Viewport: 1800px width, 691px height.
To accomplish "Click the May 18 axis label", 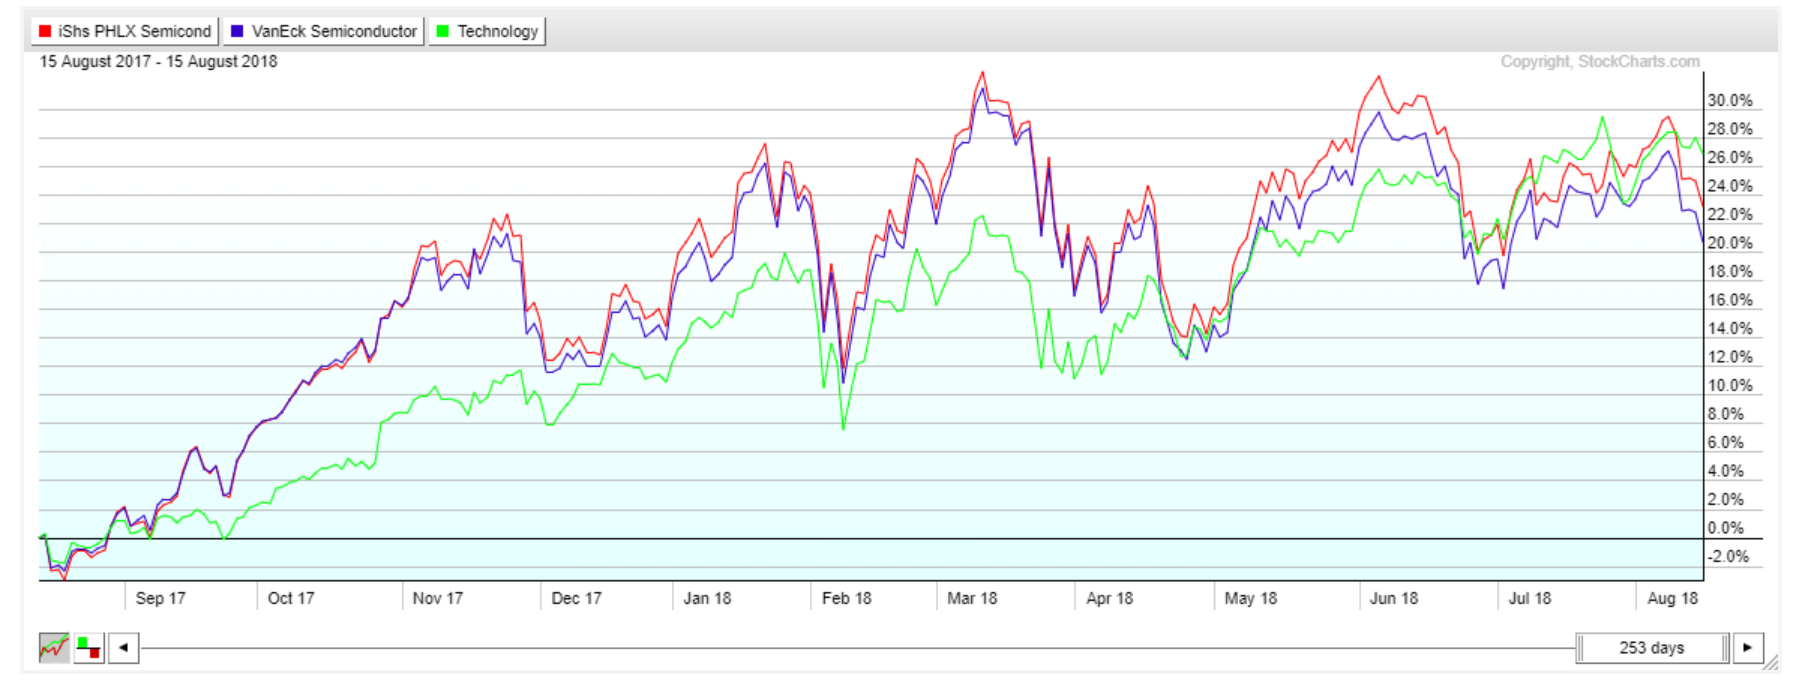I will tap(1250, 598).
